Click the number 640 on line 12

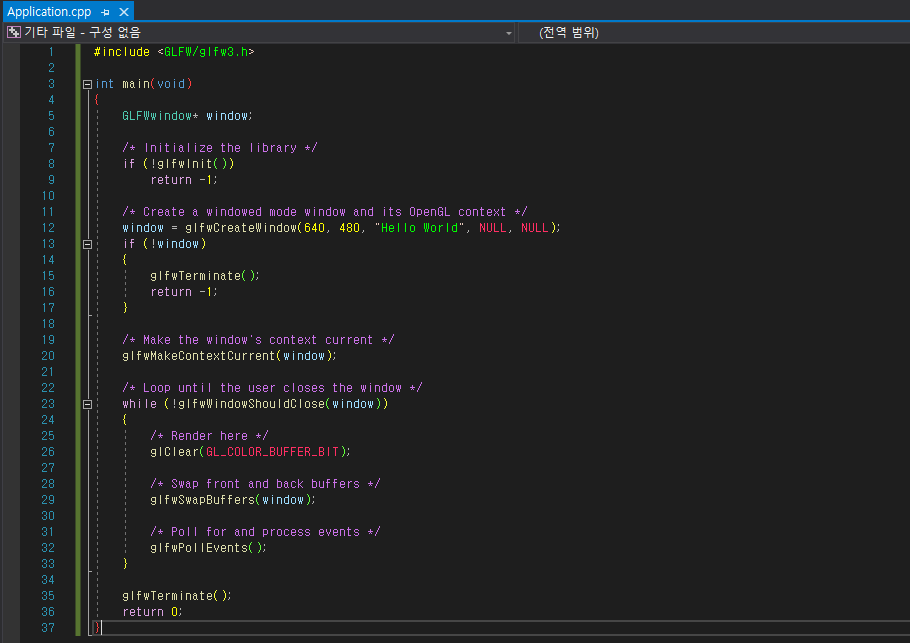(x=315, y=228)
